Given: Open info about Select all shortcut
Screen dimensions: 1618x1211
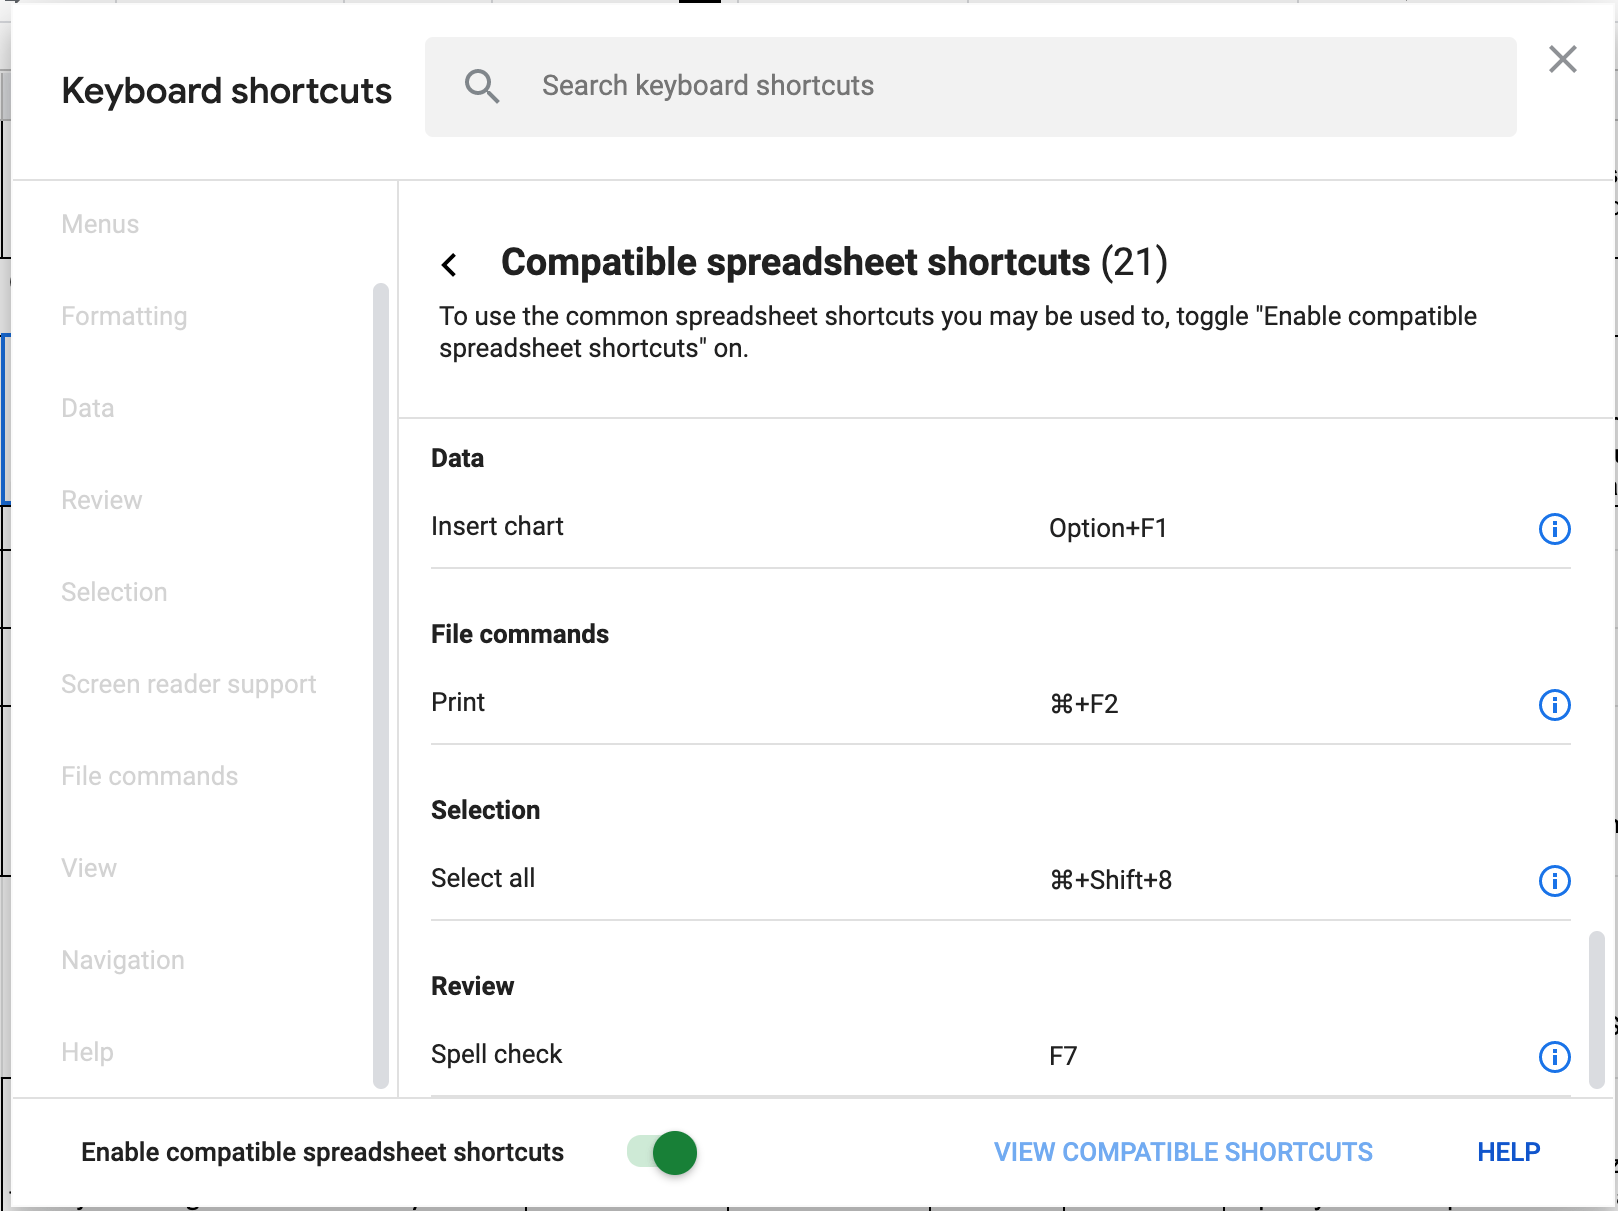Looking at the screenshot, I should pyautogui.click(x=1554, y=882).
